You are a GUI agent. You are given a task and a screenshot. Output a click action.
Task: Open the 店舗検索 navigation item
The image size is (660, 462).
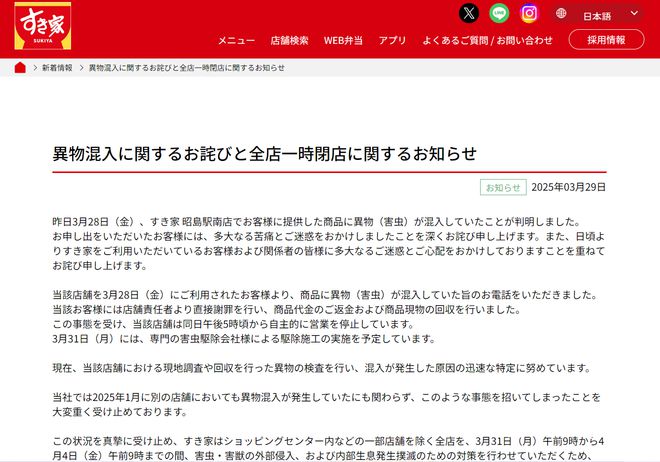pyautogui.click(x=289, y=40)
